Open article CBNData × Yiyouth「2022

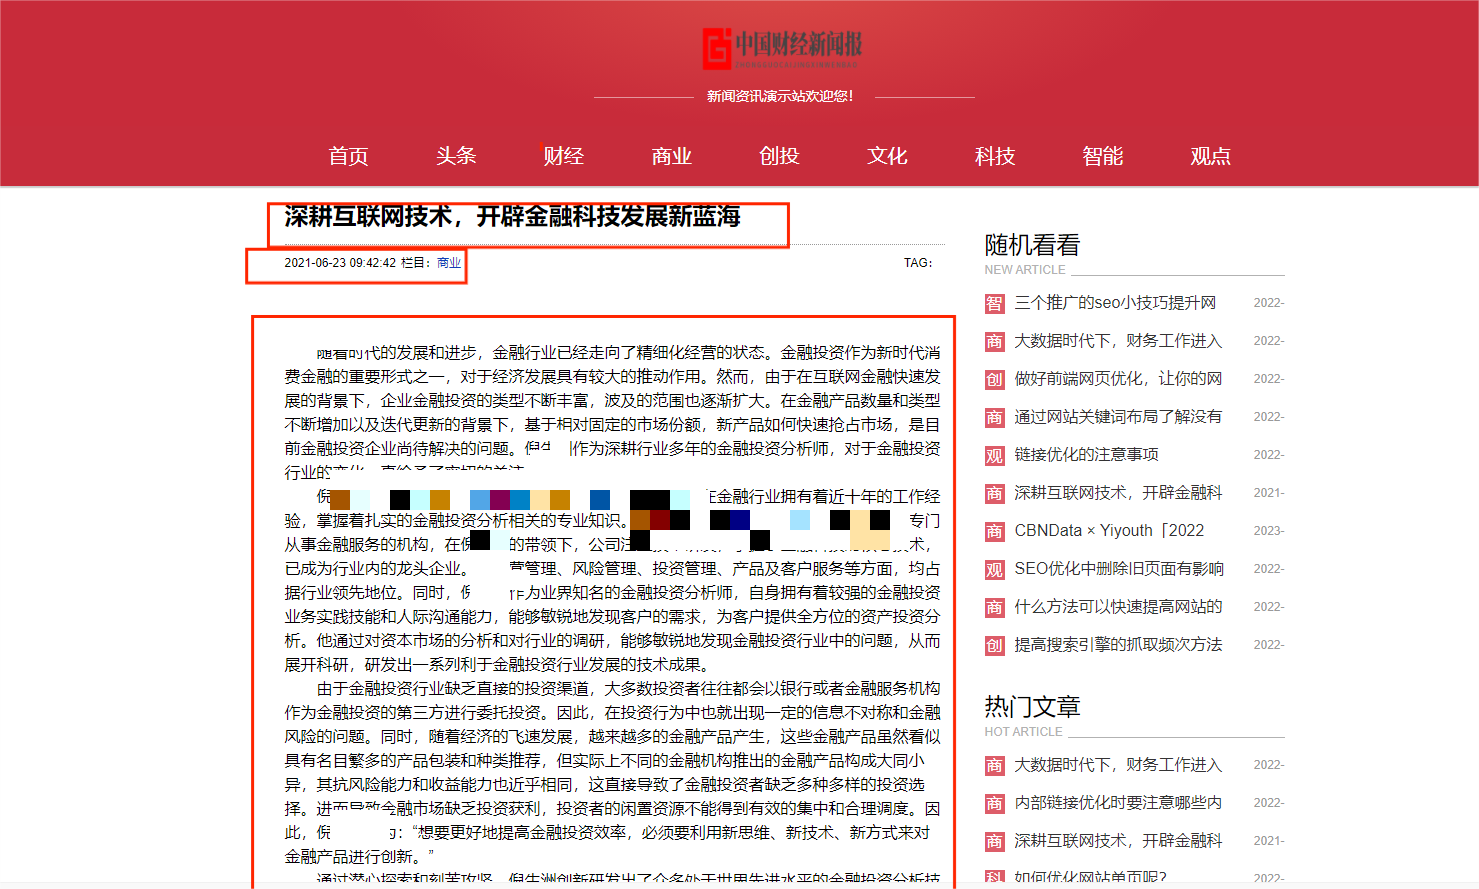click(x=1109, y=531)
